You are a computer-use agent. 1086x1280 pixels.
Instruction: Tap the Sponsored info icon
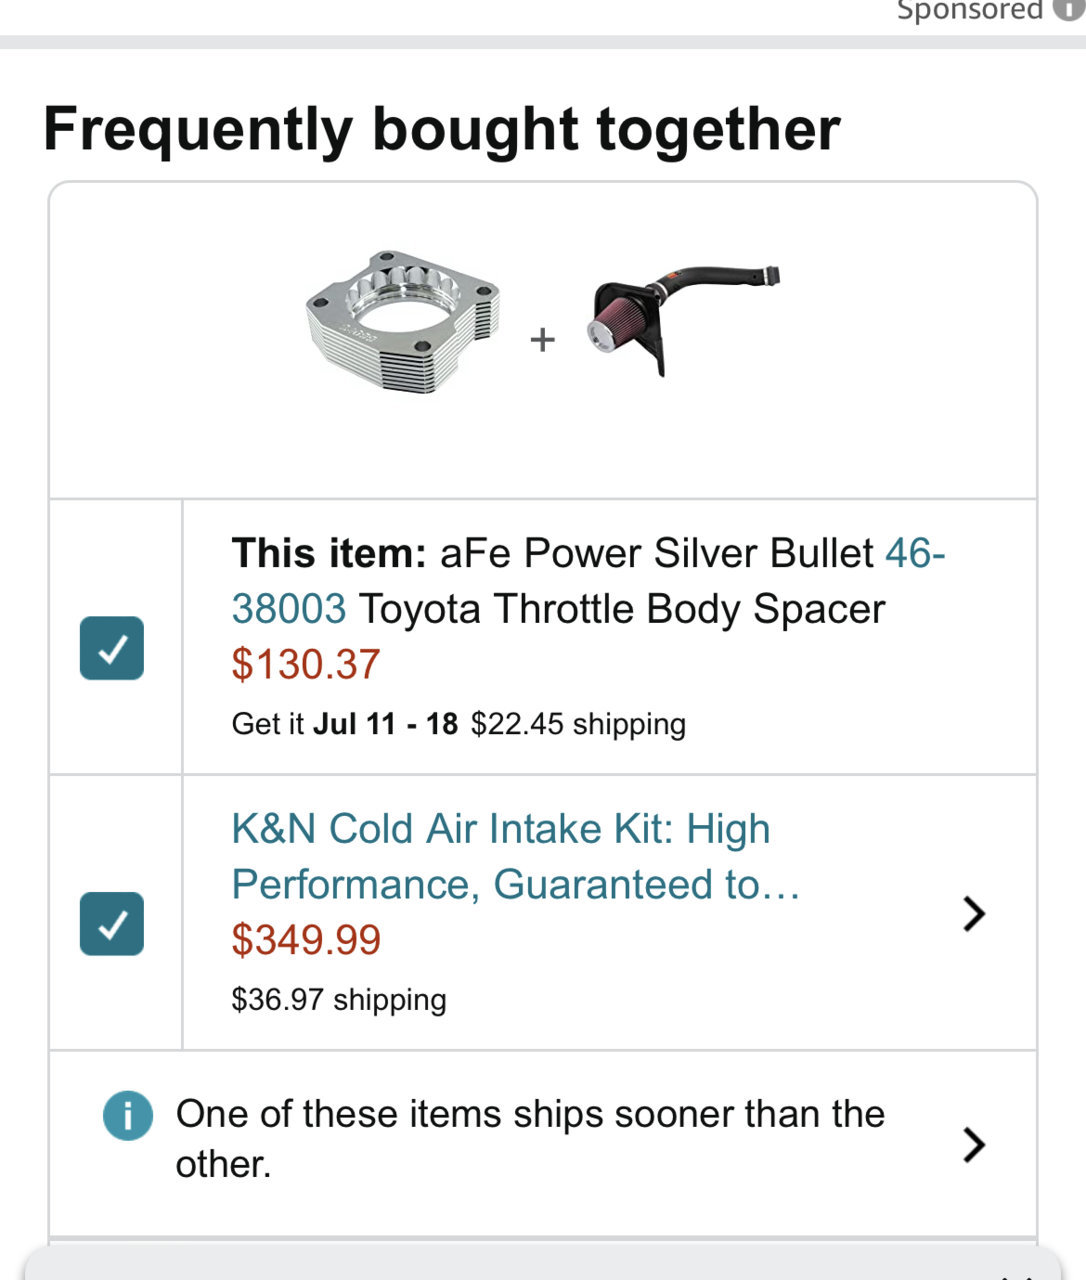[1070, 8]
